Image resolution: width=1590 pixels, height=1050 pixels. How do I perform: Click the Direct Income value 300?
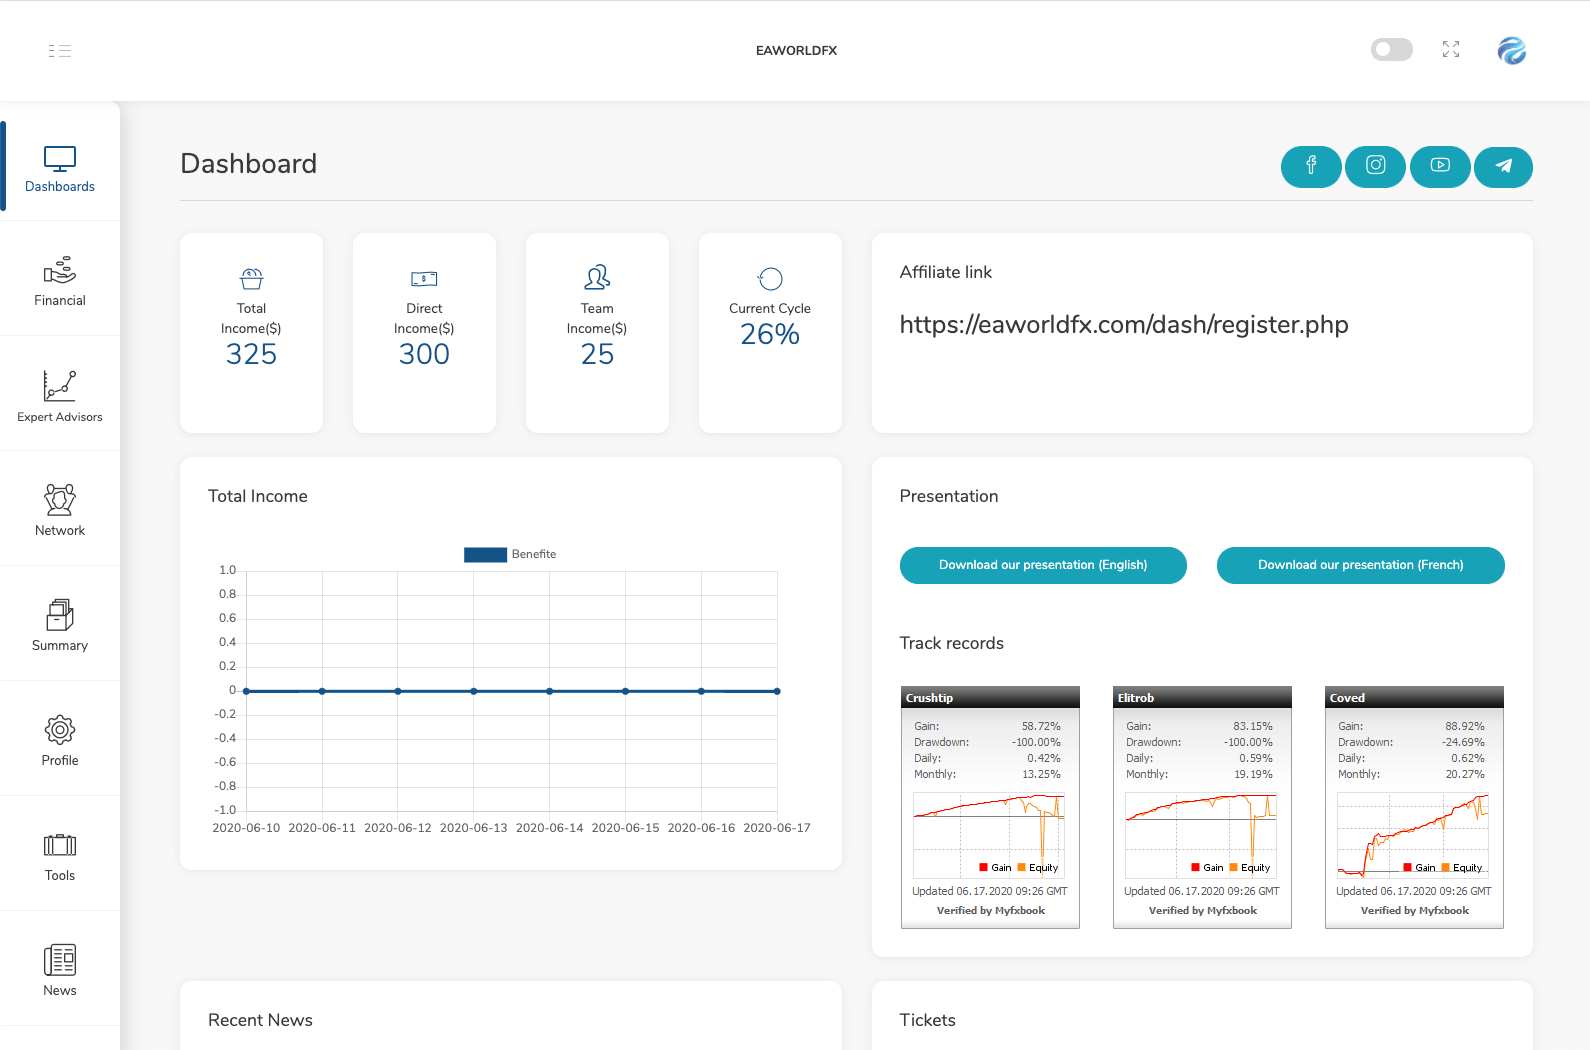coord(424,354)
